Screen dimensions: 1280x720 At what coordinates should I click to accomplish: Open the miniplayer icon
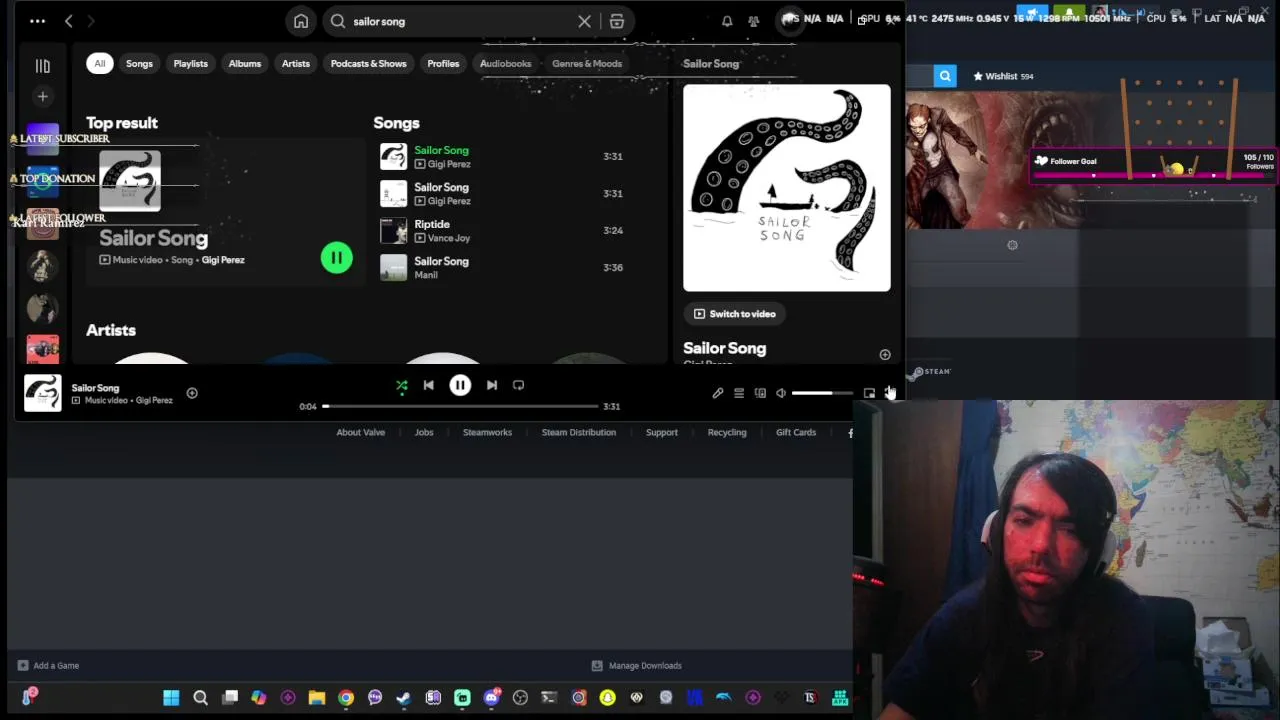pos(869,393)
